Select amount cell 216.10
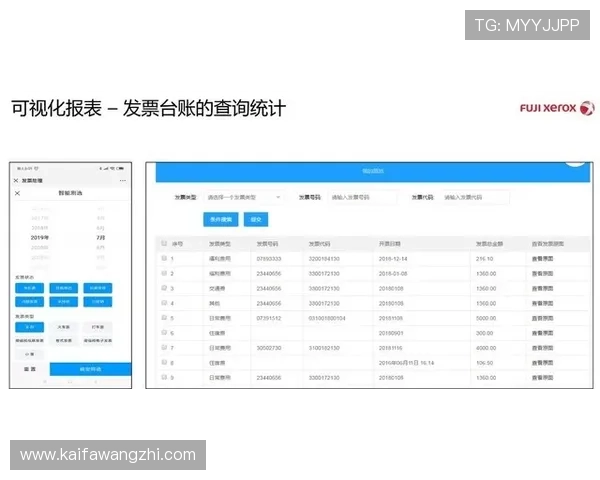The width and height of the screenshot is (600, 480). (484, 259)
